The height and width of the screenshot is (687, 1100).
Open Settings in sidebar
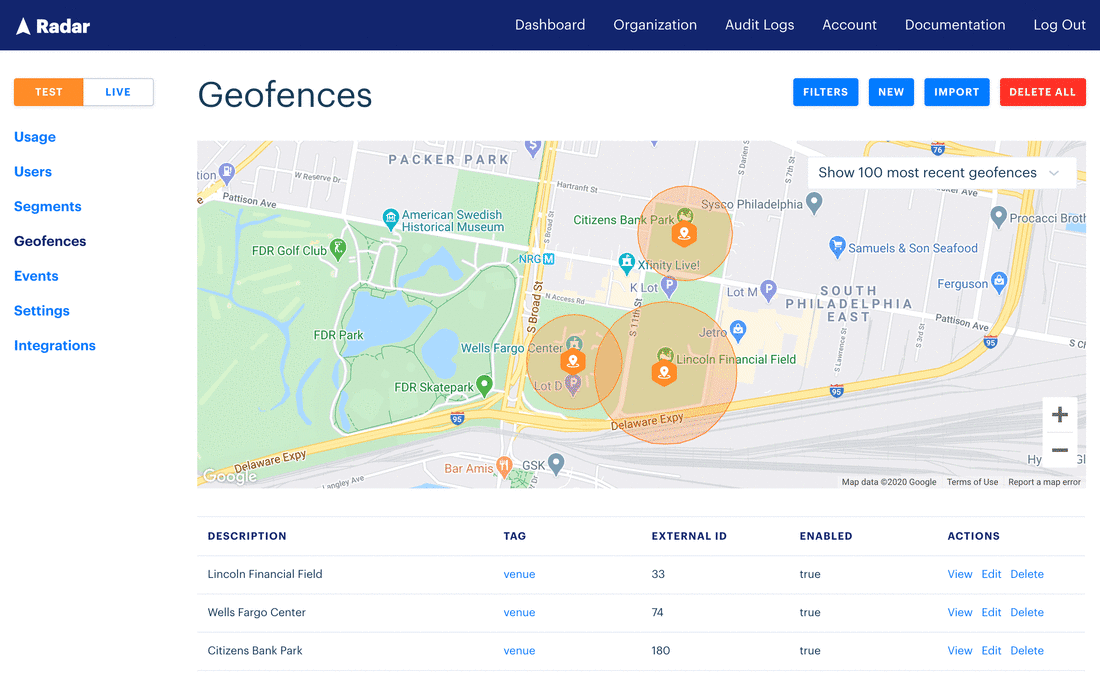pyautogui.click(x=41, y=310)
